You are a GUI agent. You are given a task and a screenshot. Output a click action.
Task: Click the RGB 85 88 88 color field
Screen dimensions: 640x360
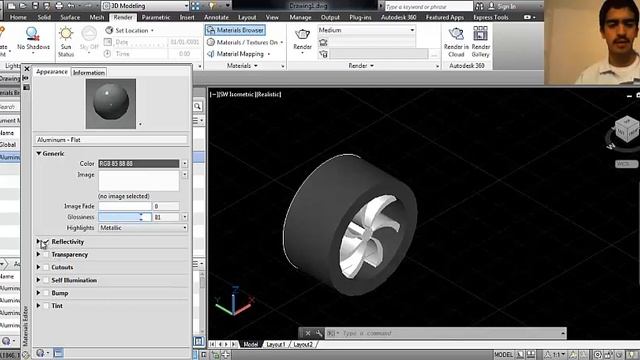click(x=138, y=164)
